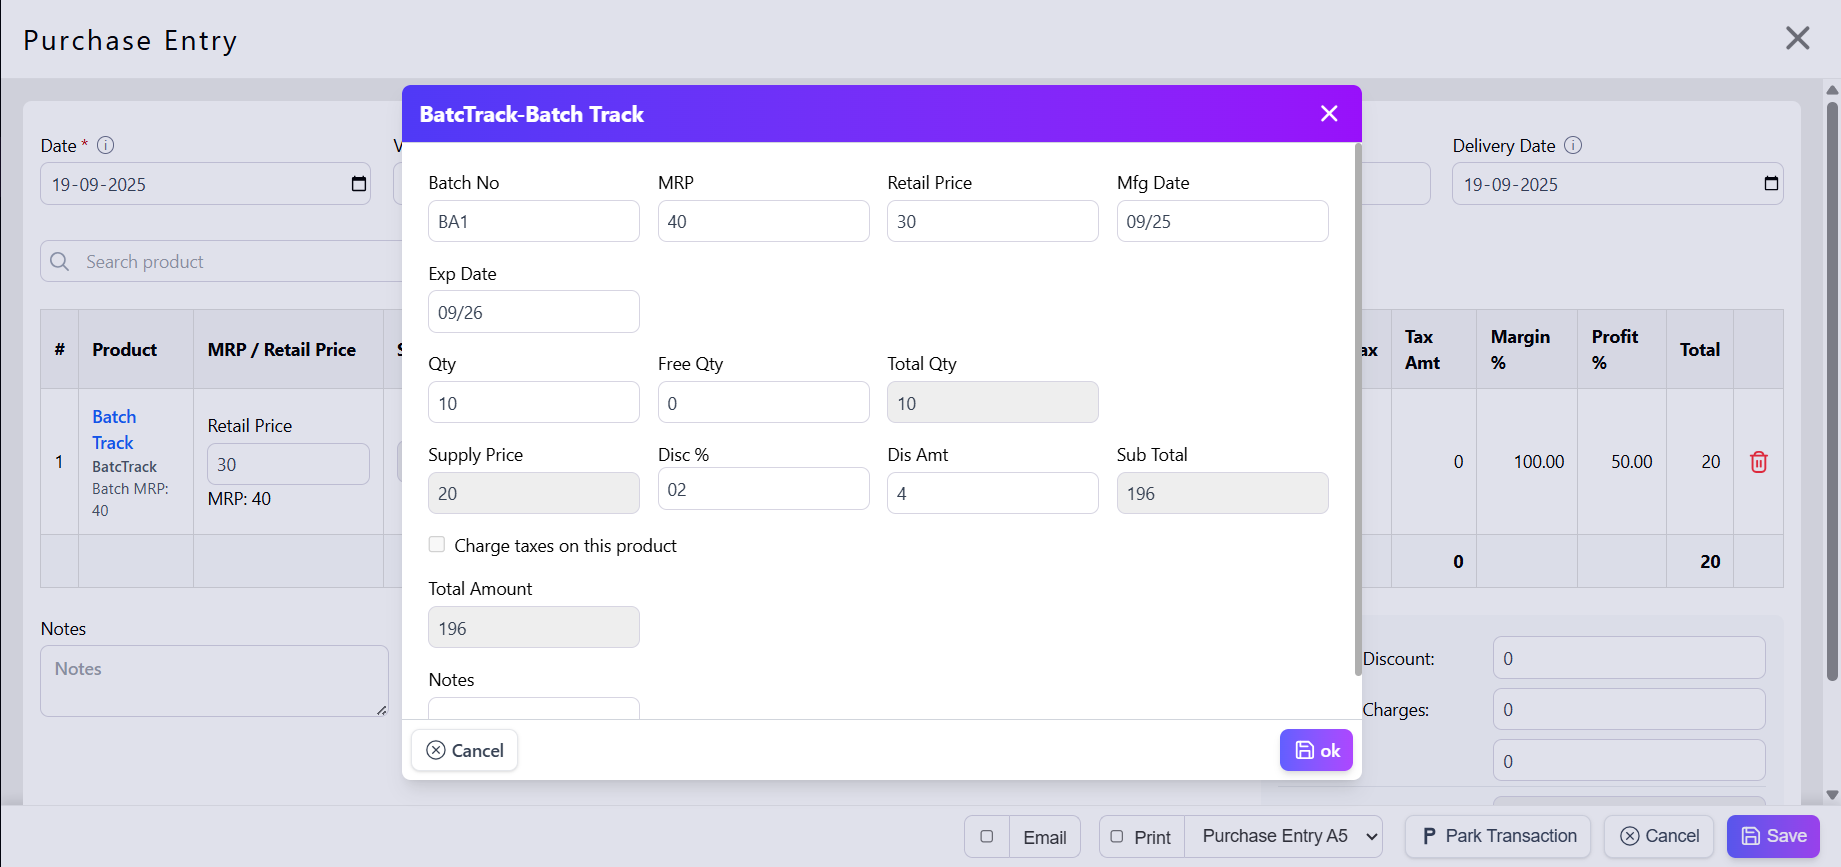Open the Purchase Entry A5 print format dropdown
This screenshot has height=867, width=1841.
pos(1284,836)
